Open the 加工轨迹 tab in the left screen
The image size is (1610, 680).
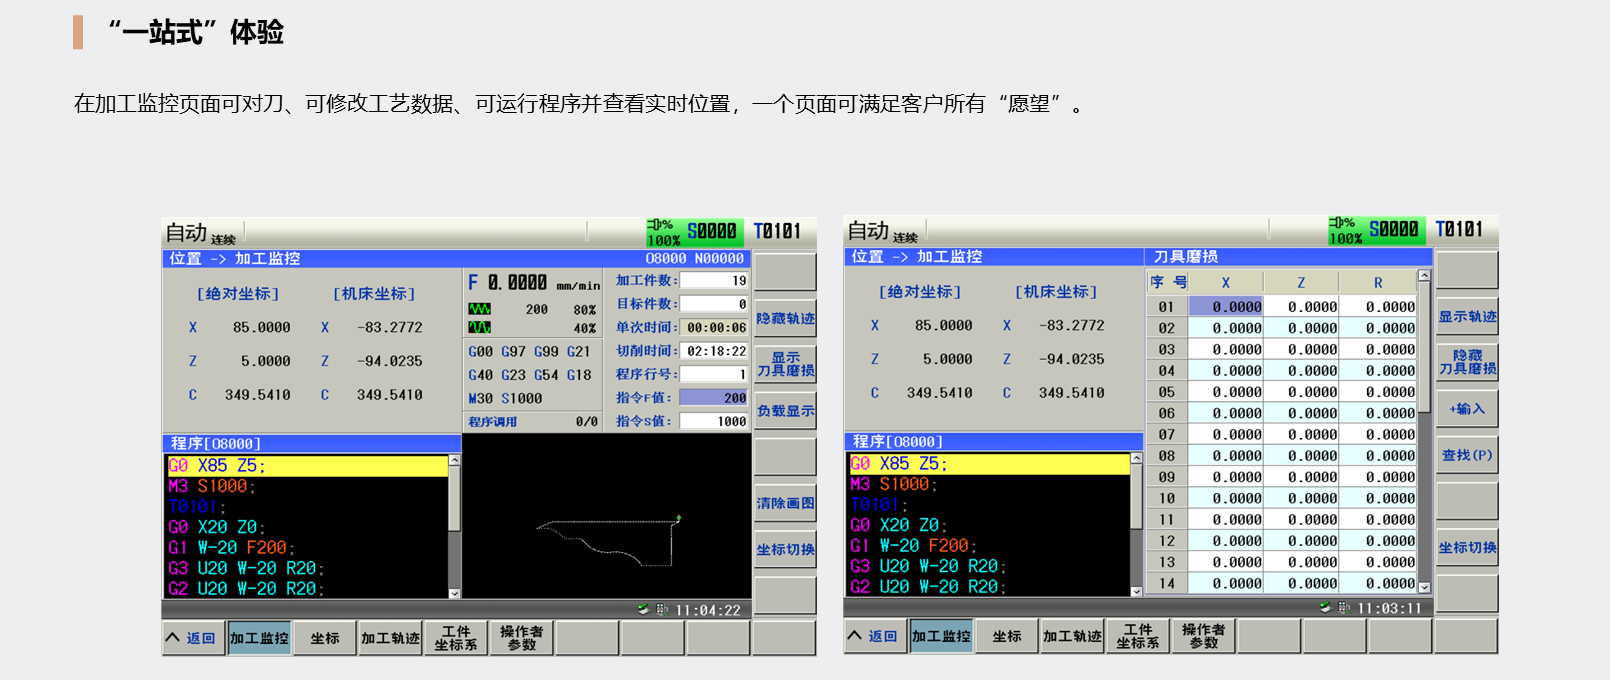[390, 638]
